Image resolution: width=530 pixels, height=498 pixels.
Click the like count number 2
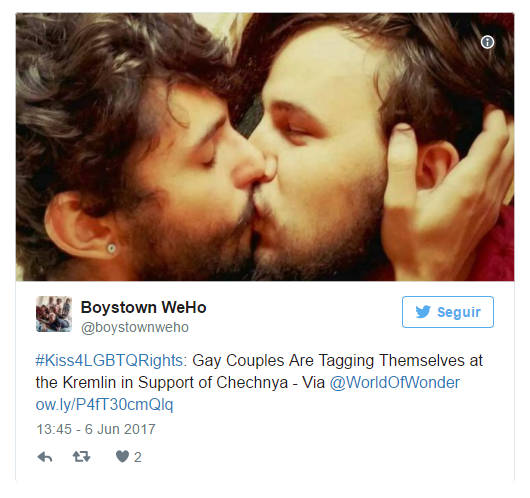click(138, 457)
